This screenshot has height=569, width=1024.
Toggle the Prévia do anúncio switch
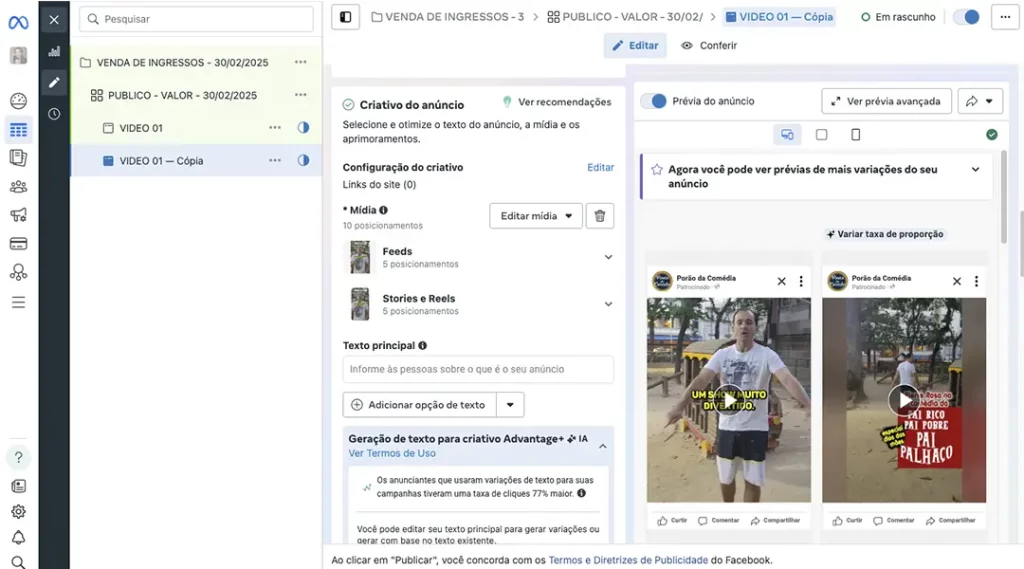click(654, 101)
